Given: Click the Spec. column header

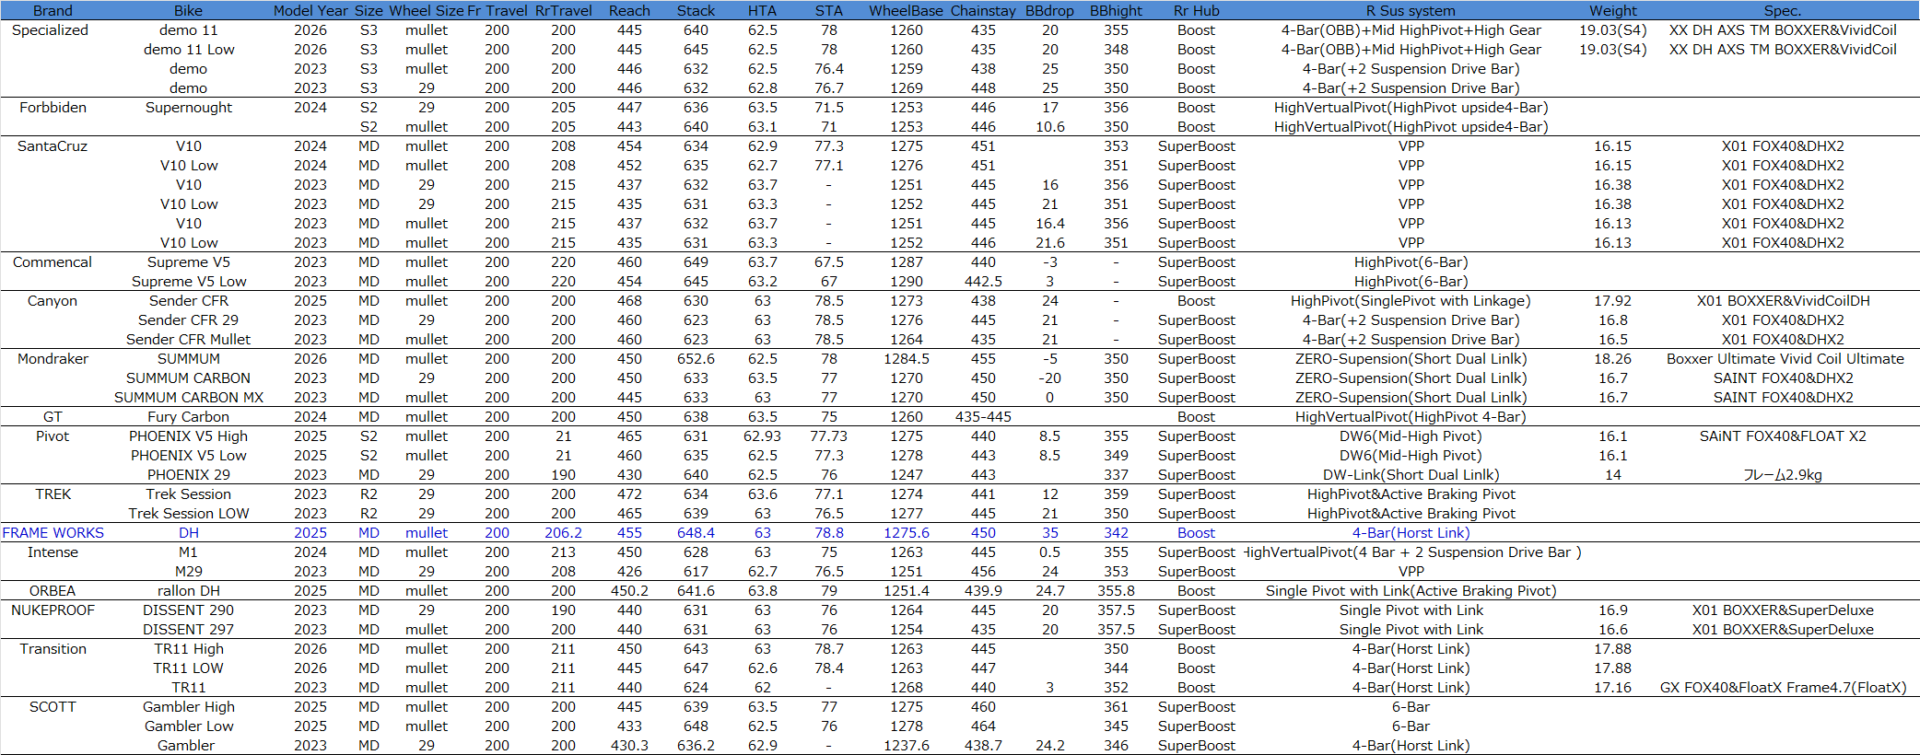Looking at the screenshot, I should tap(1782, 10).
